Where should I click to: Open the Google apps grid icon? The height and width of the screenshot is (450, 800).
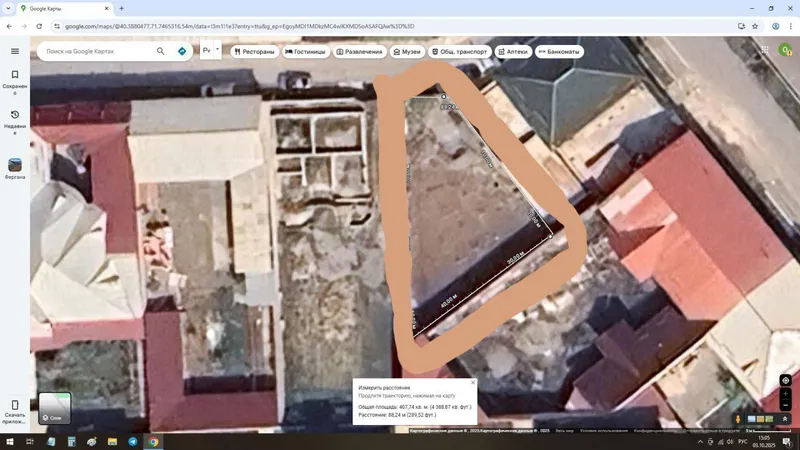tap(764, 49)
